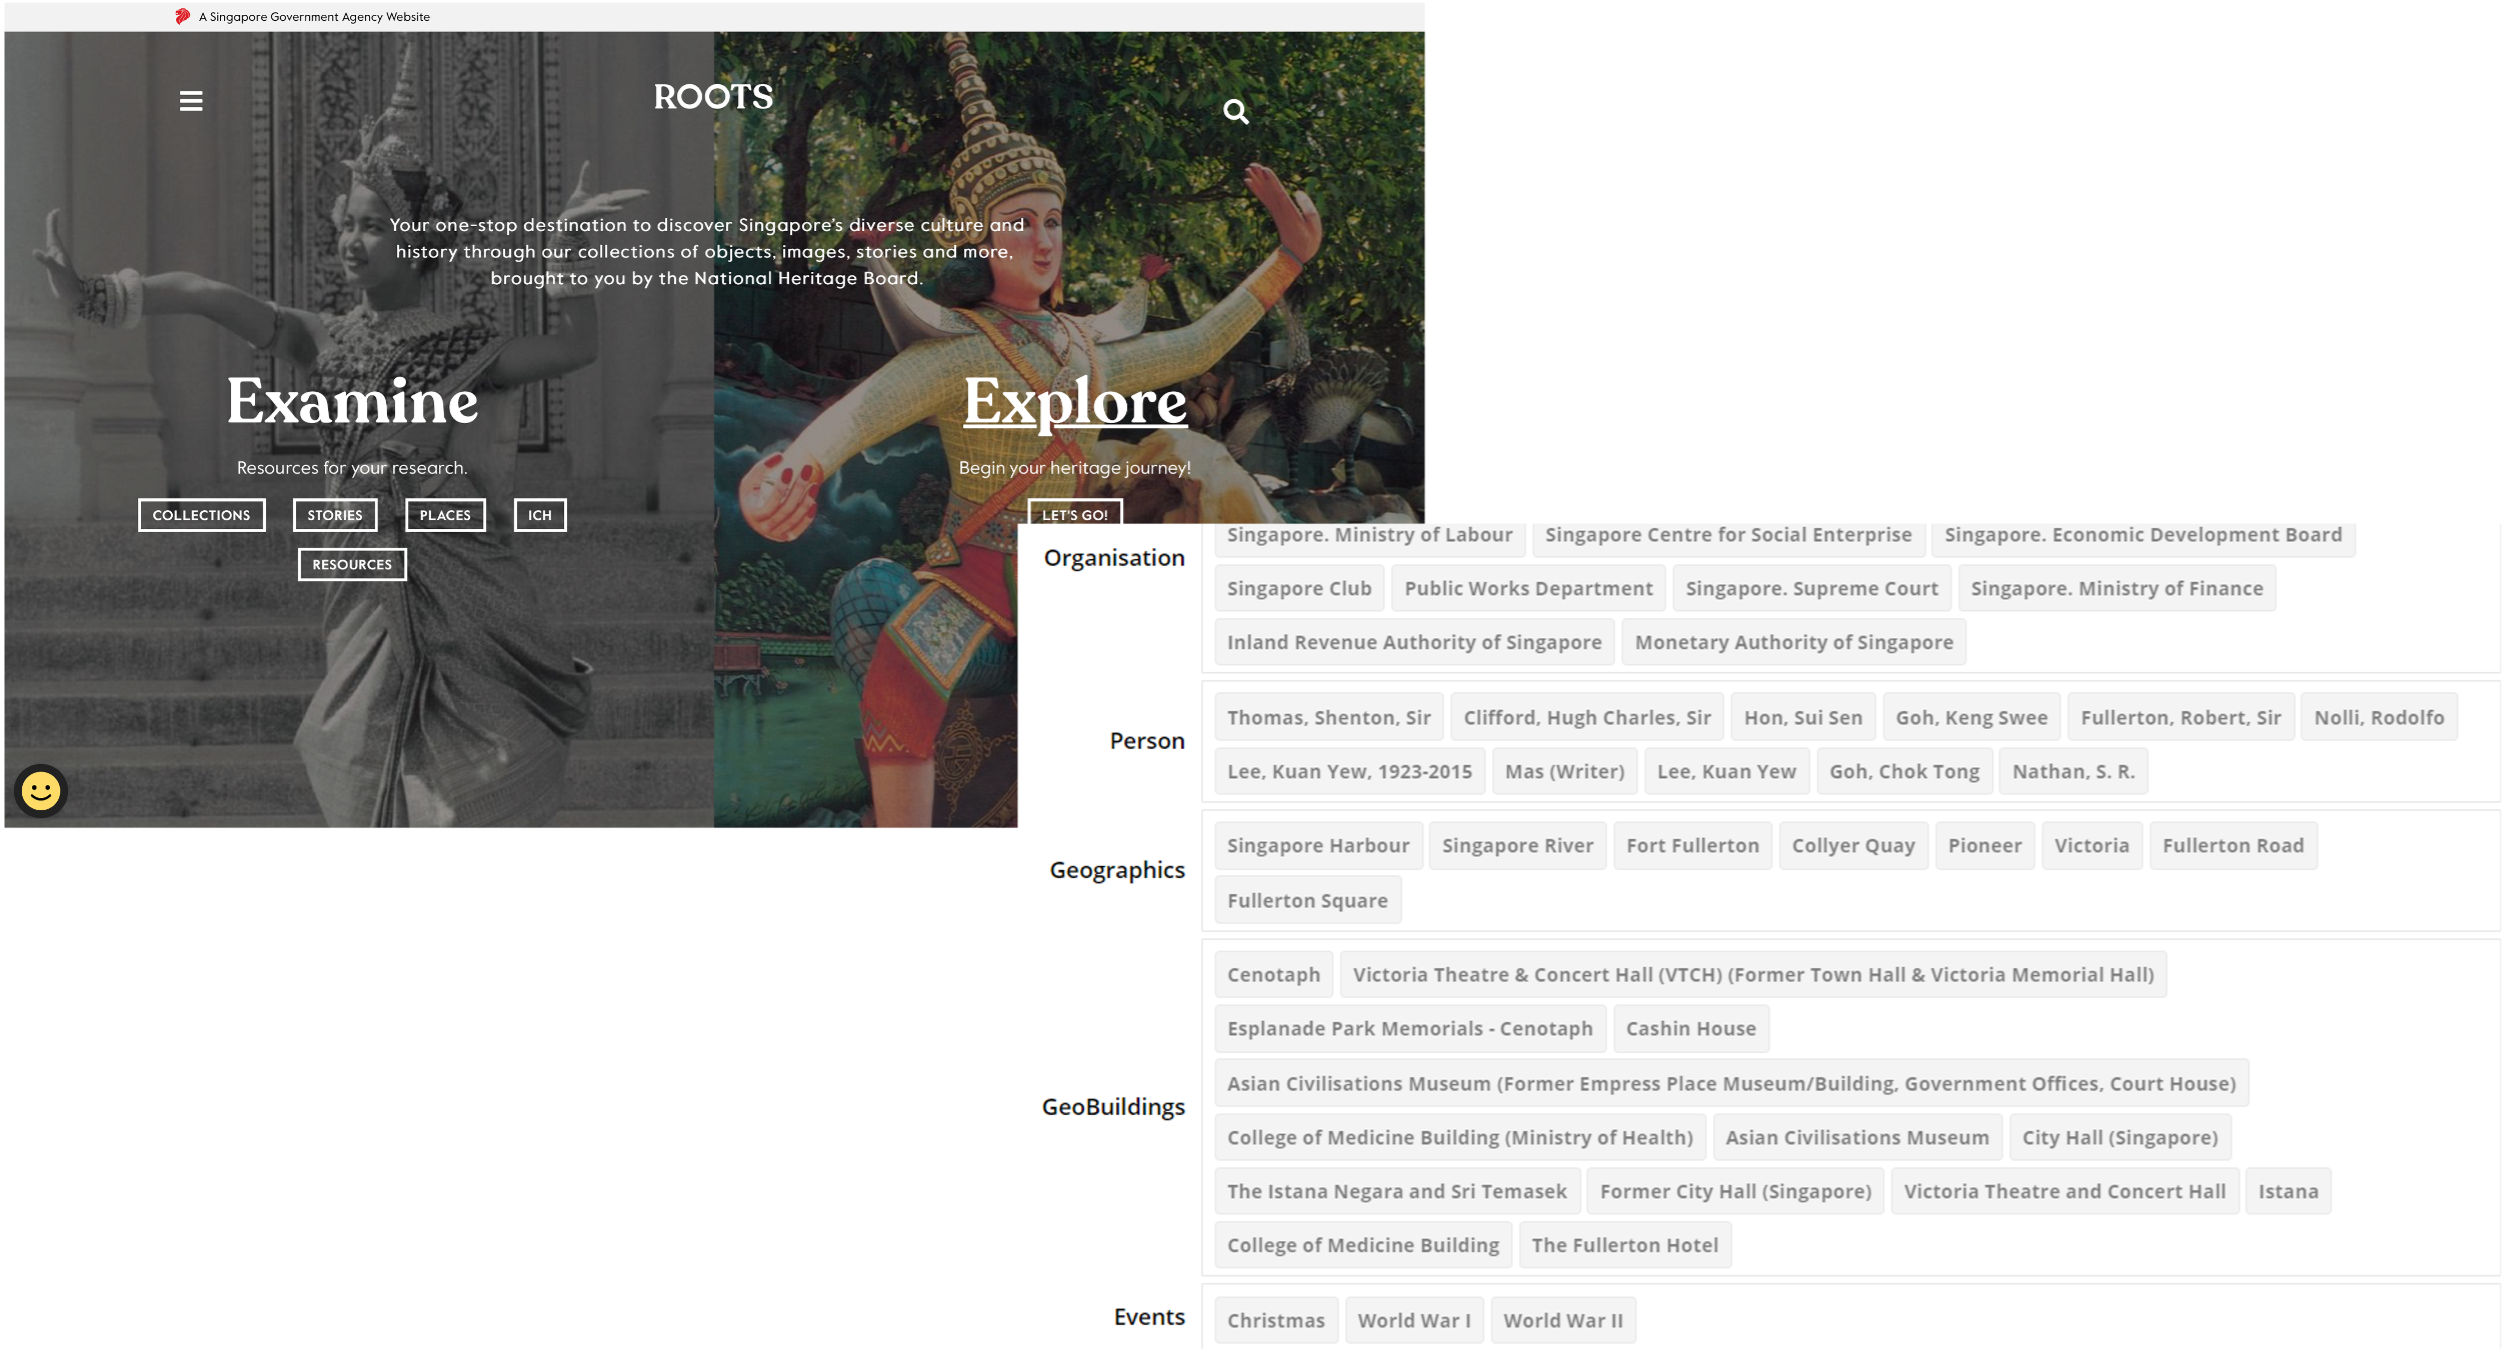Follow the Explore heading link
The height and width of the screenshot is (1356, 2507).
[x=1075, y=402]
